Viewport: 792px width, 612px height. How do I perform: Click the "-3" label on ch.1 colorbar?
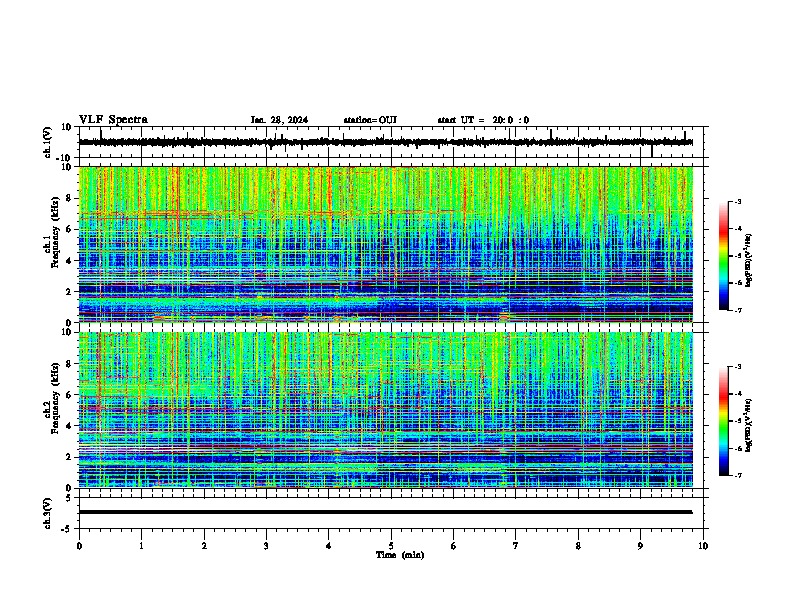pos(737,201)
